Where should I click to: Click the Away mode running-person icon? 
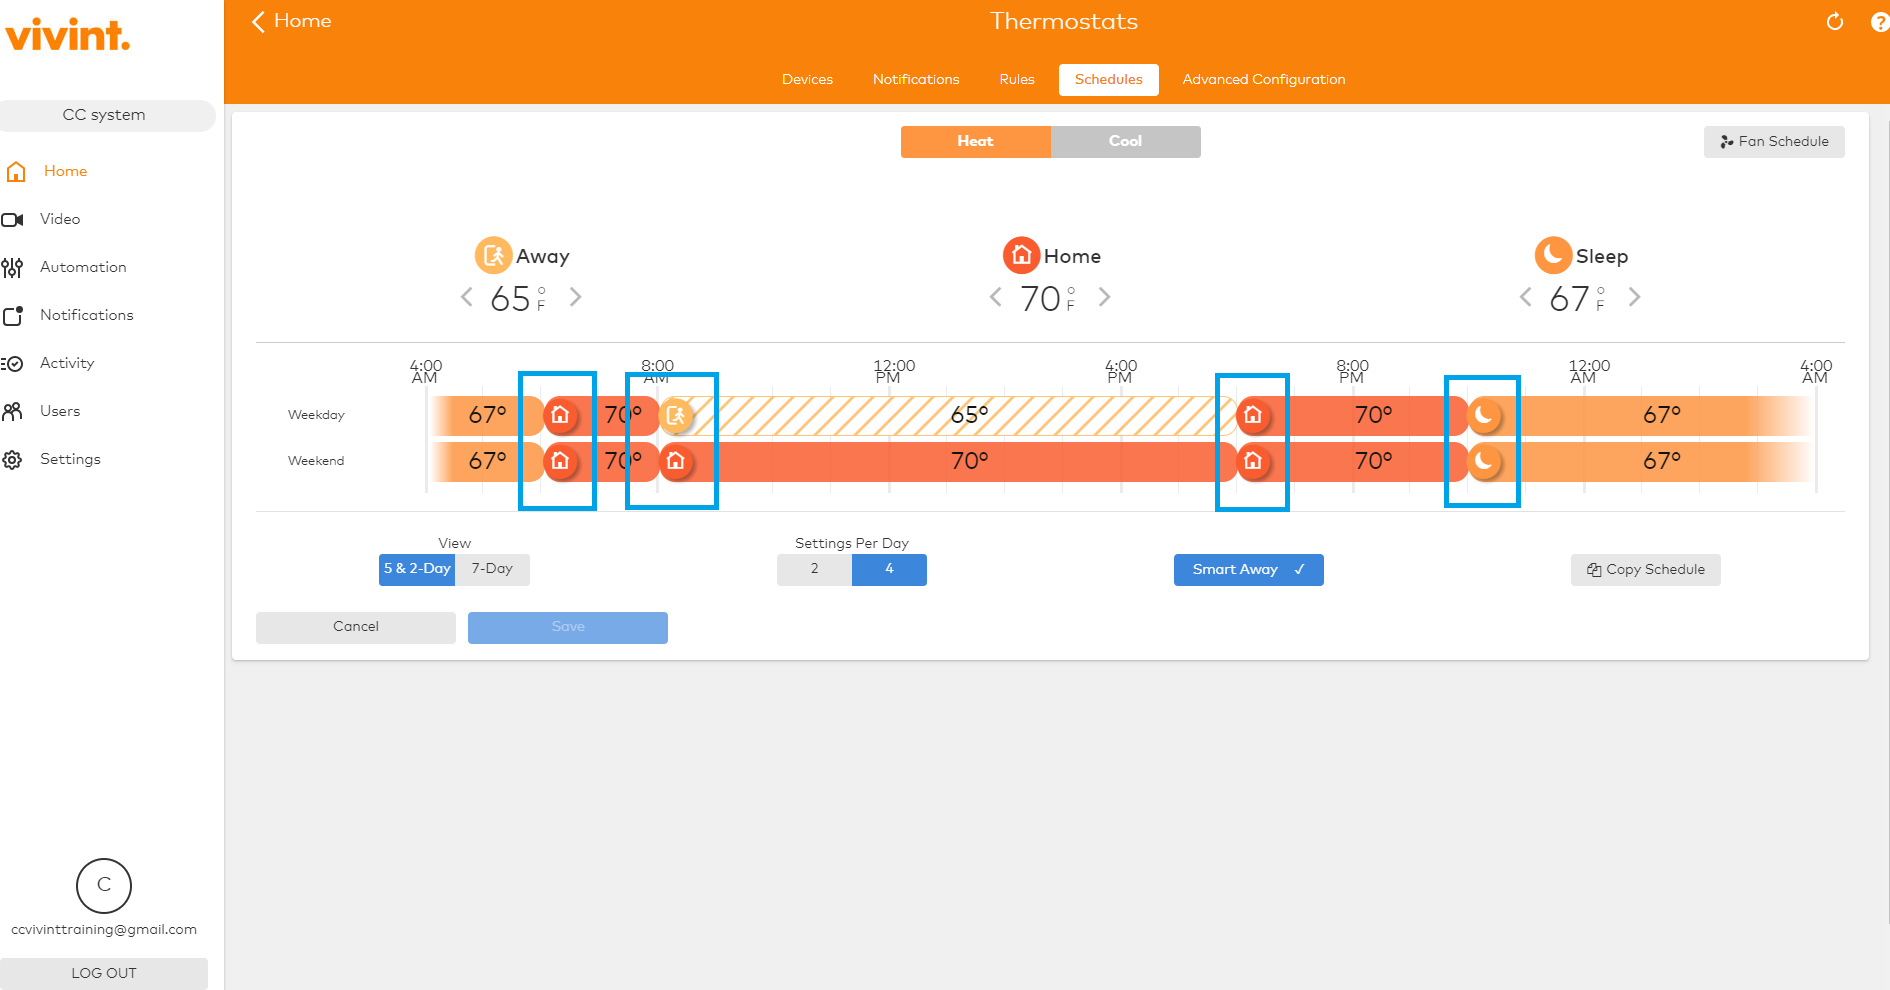[493, 255]
